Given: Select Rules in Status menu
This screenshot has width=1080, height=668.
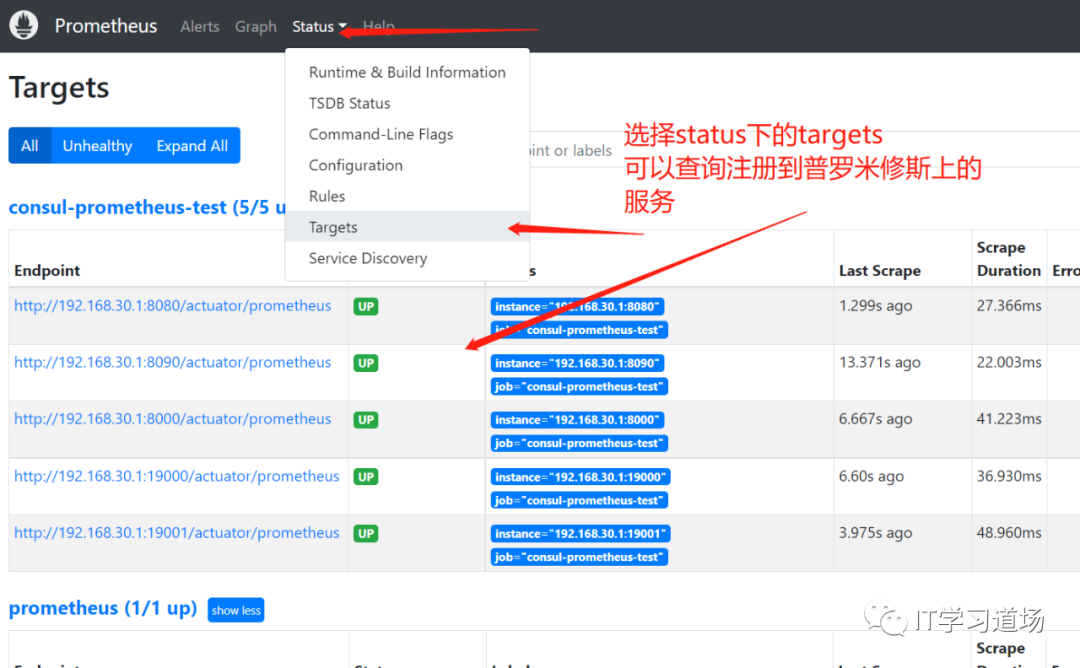Looking at the screenshot, I should pos(407,196).
